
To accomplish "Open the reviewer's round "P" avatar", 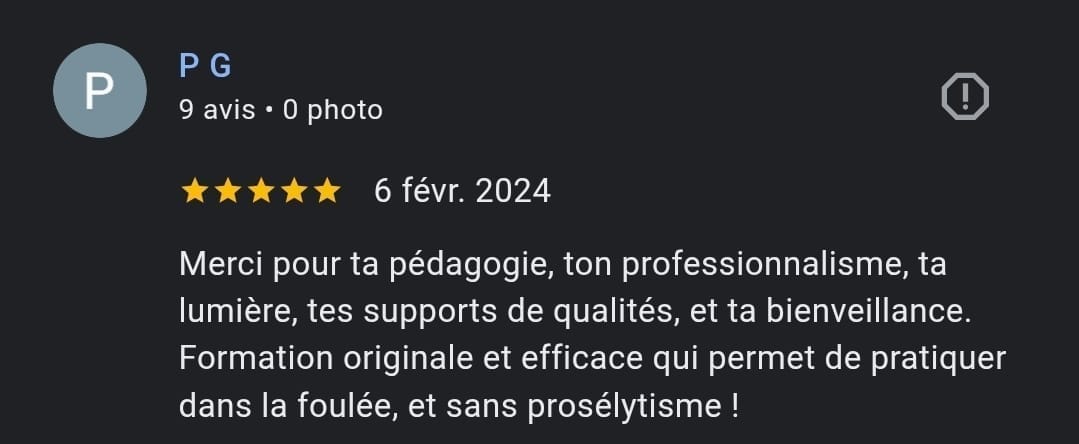I will click(100, 90).
